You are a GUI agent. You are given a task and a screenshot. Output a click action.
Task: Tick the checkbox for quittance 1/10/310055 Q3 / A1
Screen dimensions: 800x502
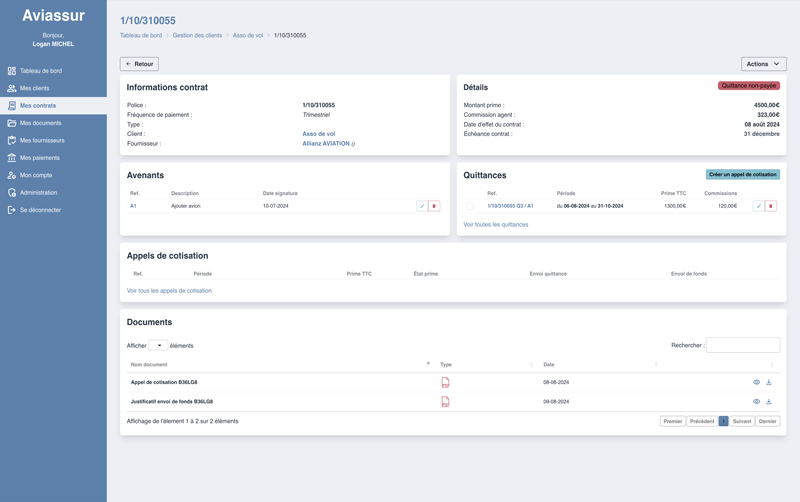click(470, 206)
